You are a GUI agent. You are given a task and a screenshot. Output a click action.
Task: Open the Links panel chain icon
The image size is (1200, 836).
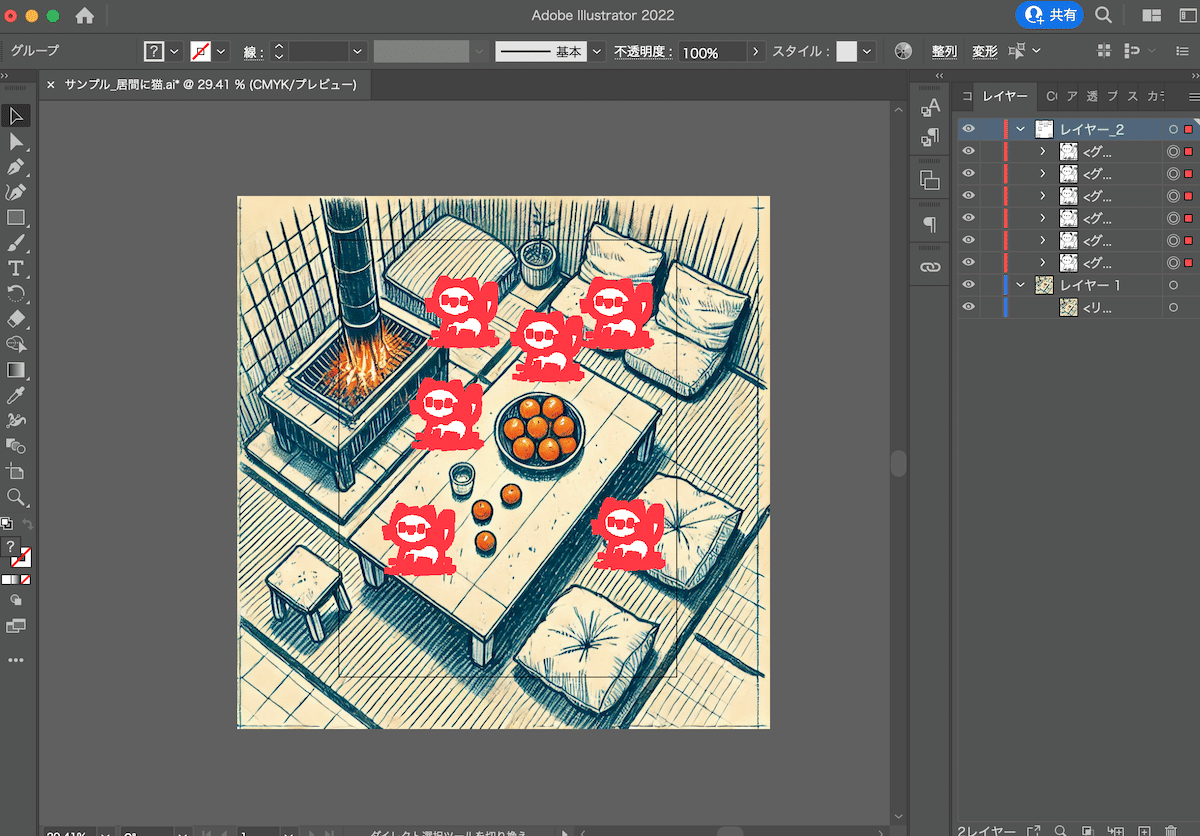click(x=930, y=267)
